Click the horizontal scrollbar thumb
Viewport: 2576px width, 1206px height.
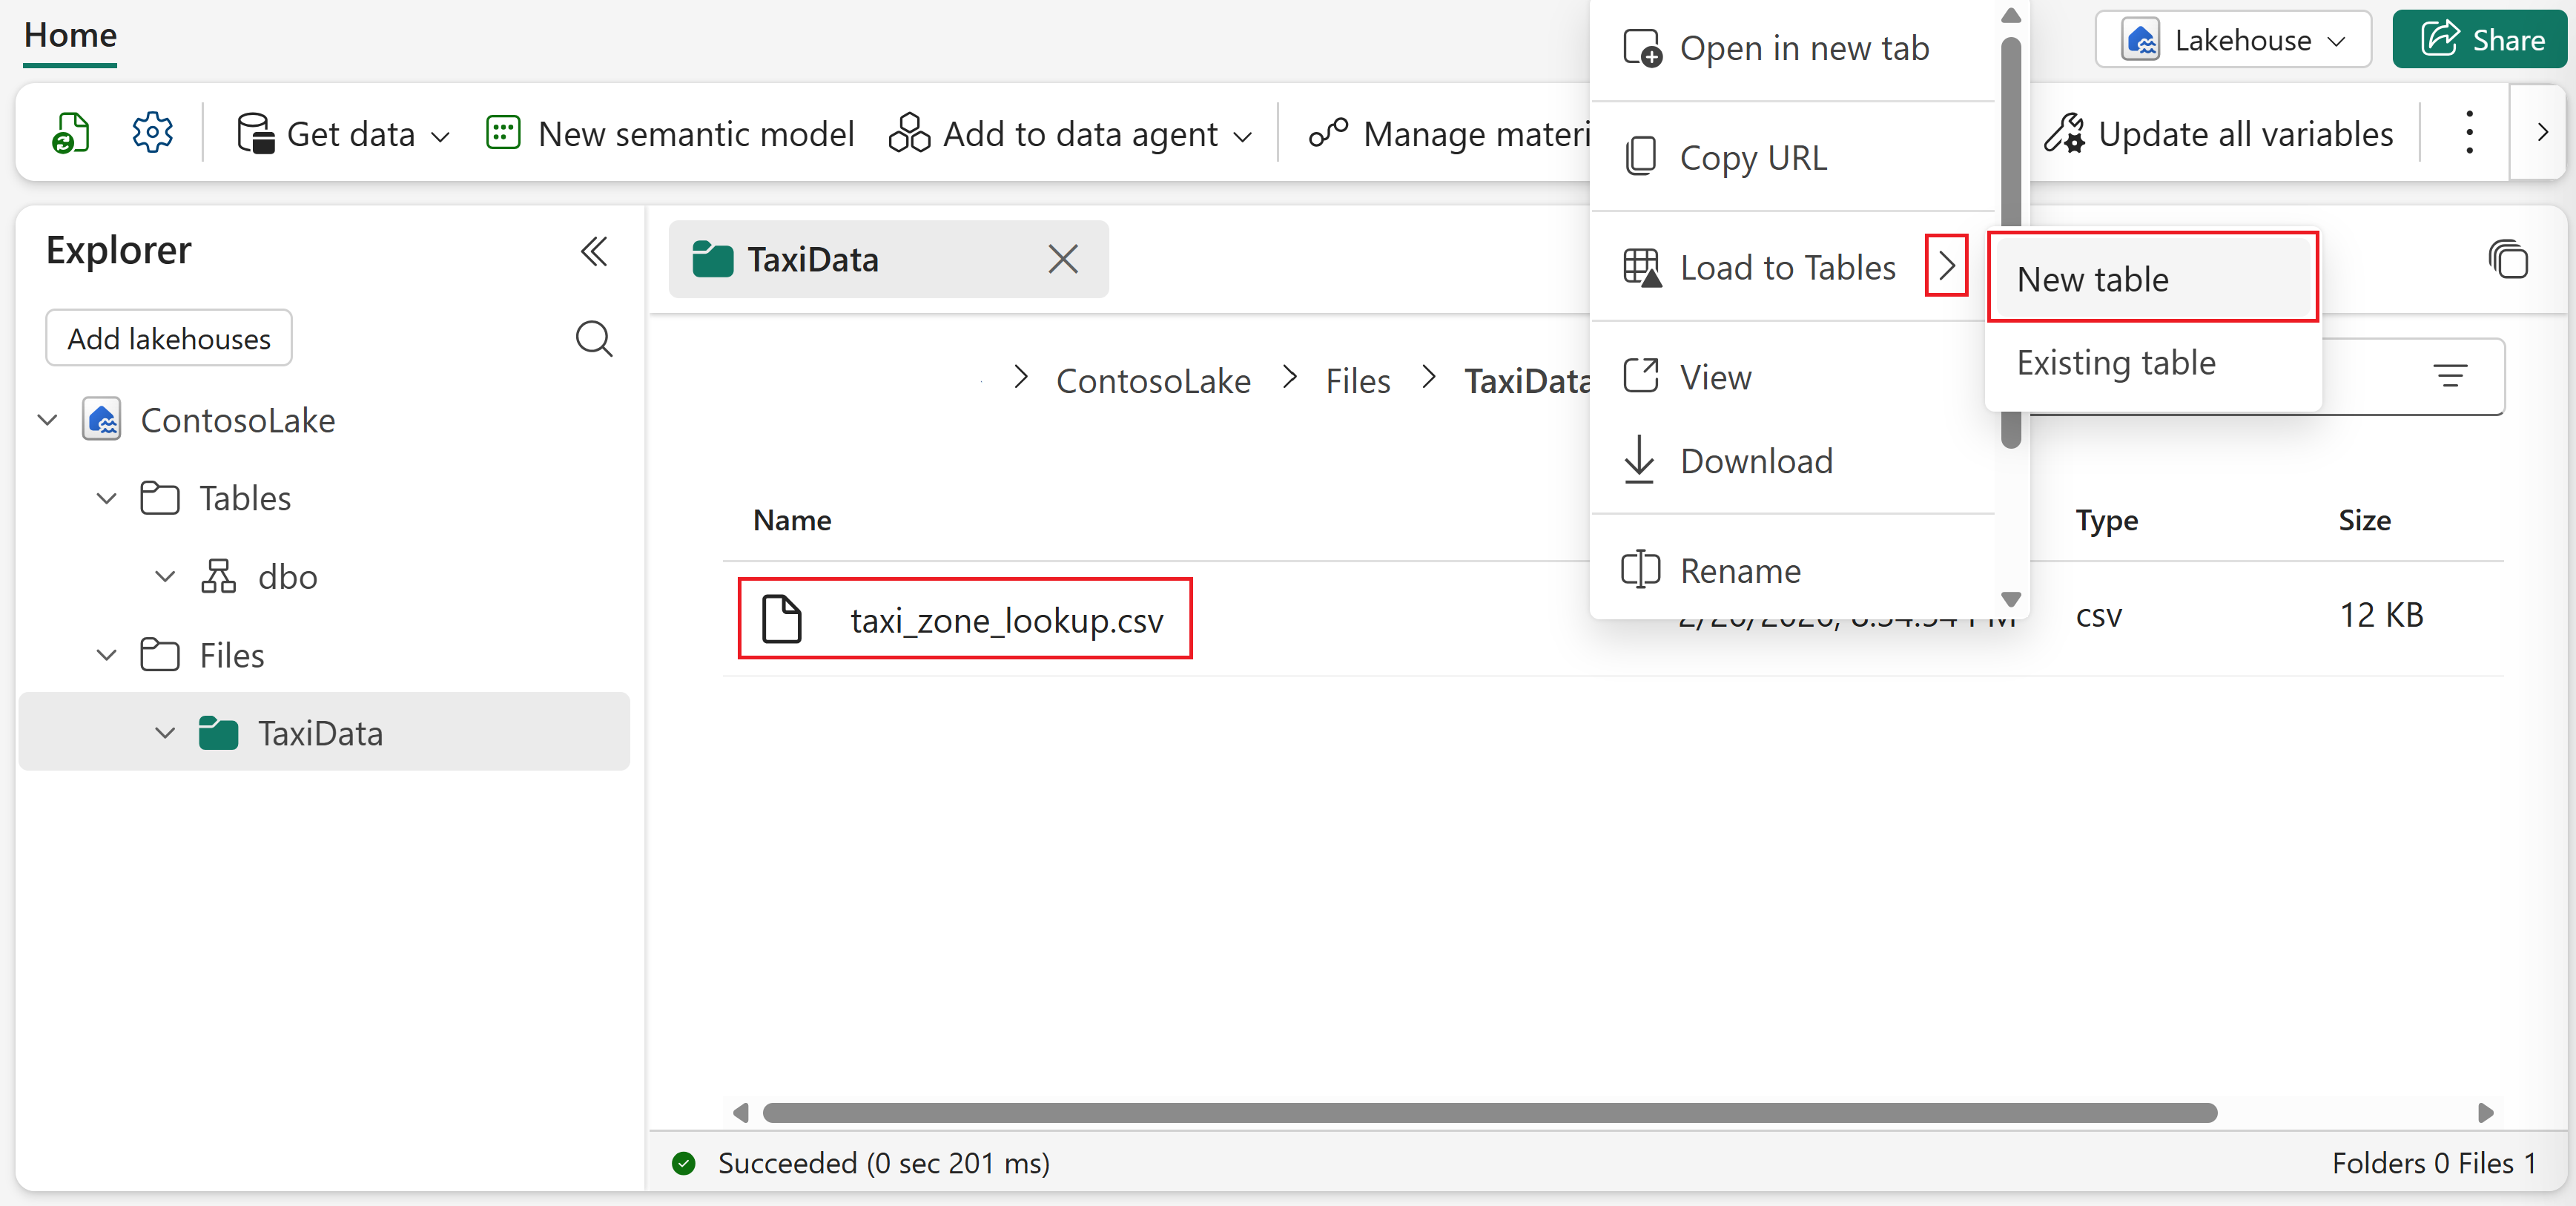click(1489, 1113)
